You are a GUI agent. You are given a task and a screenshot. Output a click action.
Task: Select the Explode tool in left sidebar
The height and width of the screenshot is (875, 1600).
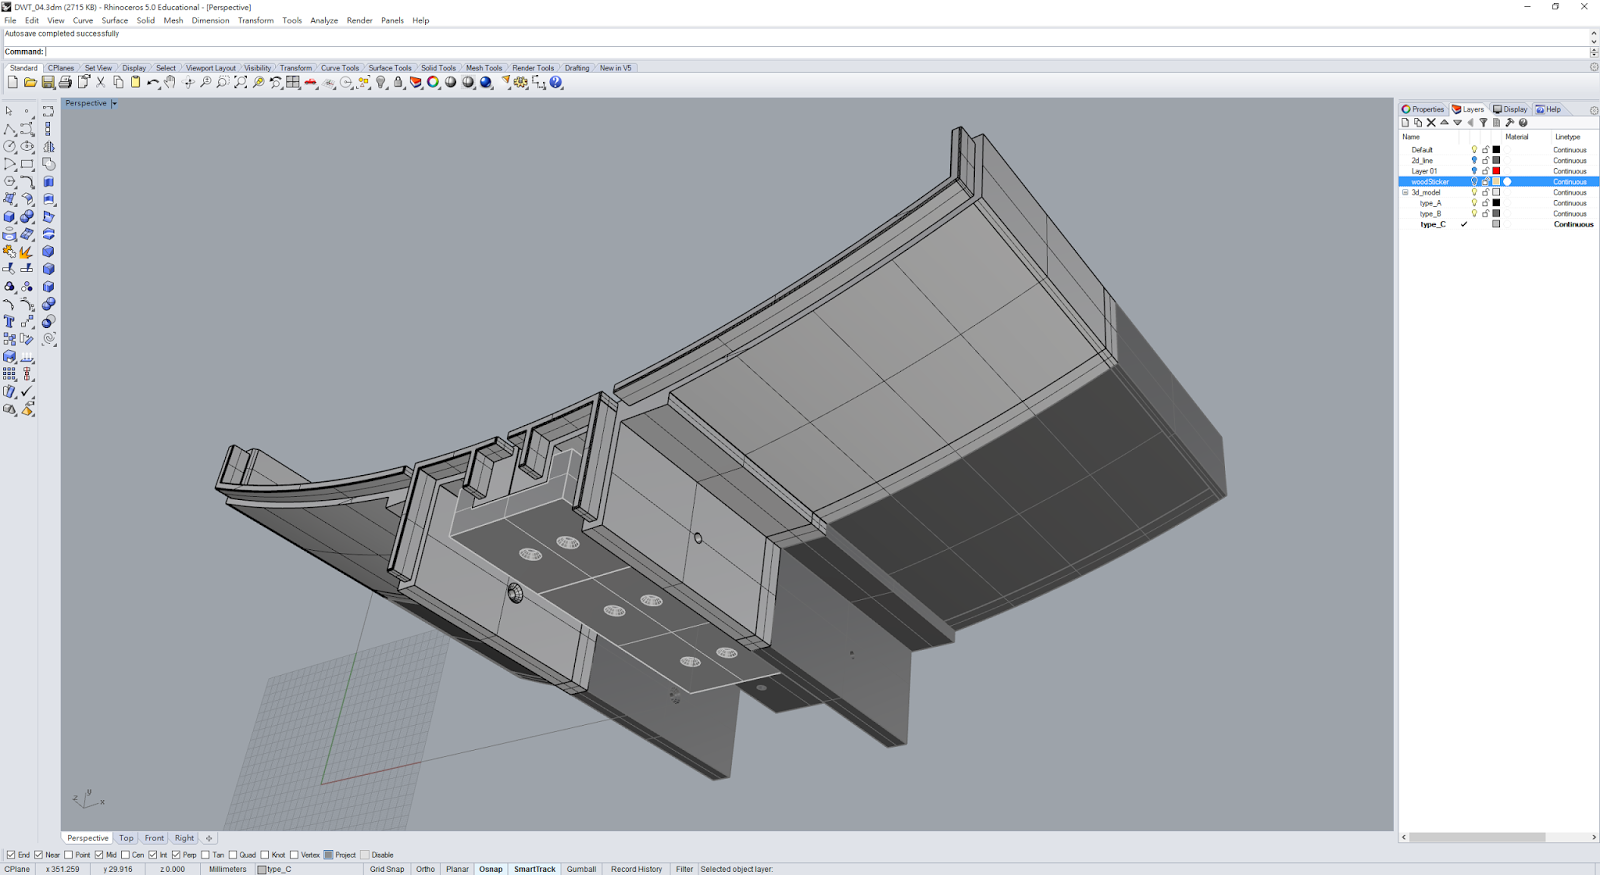click(x=27, y=251)
